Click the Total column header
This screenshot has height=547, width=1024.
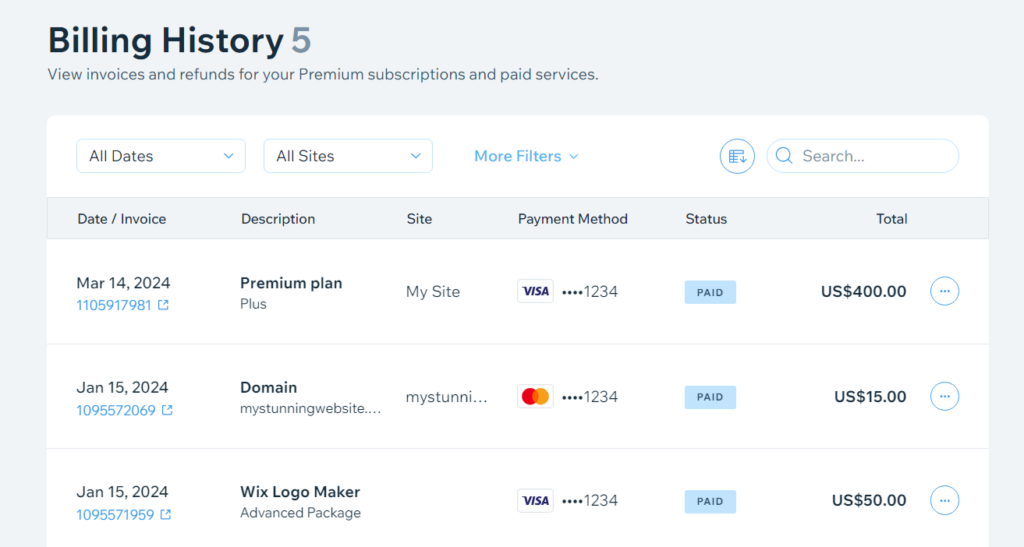click(891, 219)
